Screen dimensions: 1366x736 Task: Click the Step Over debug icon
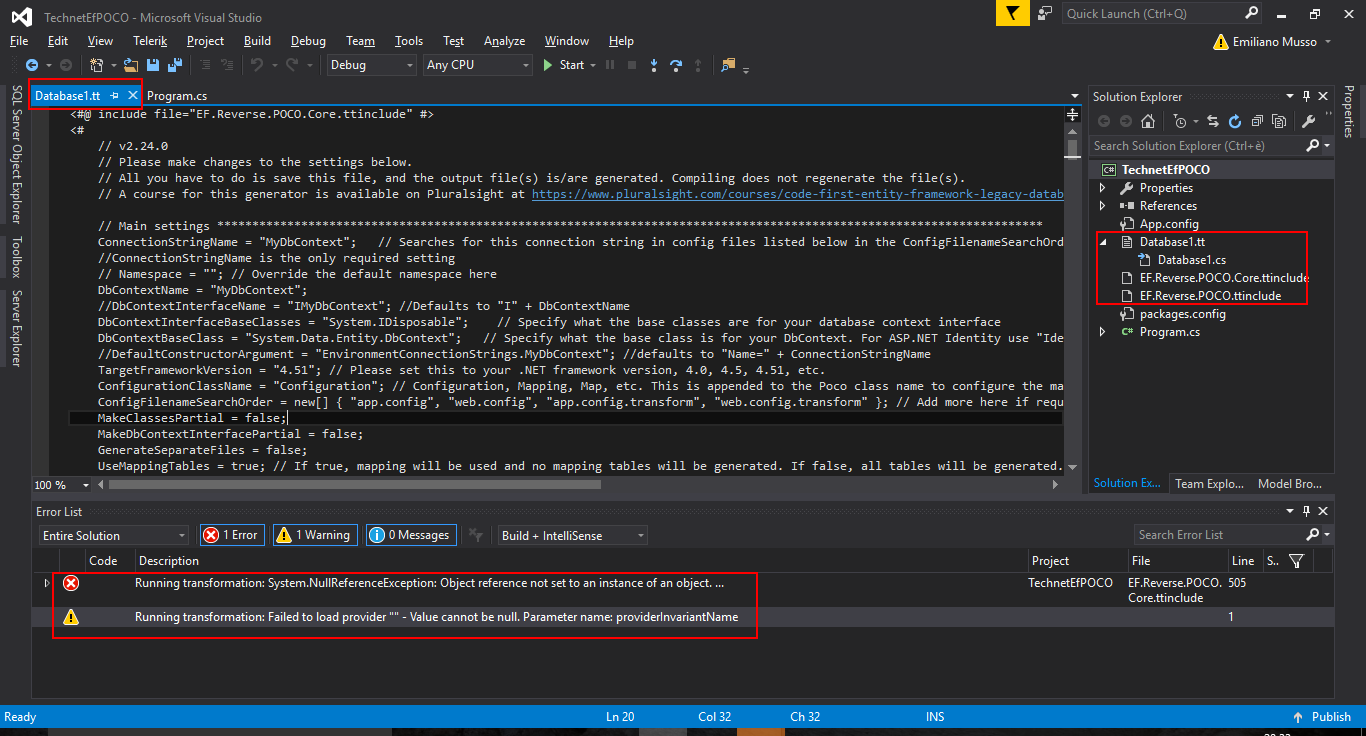coord(676,65)
